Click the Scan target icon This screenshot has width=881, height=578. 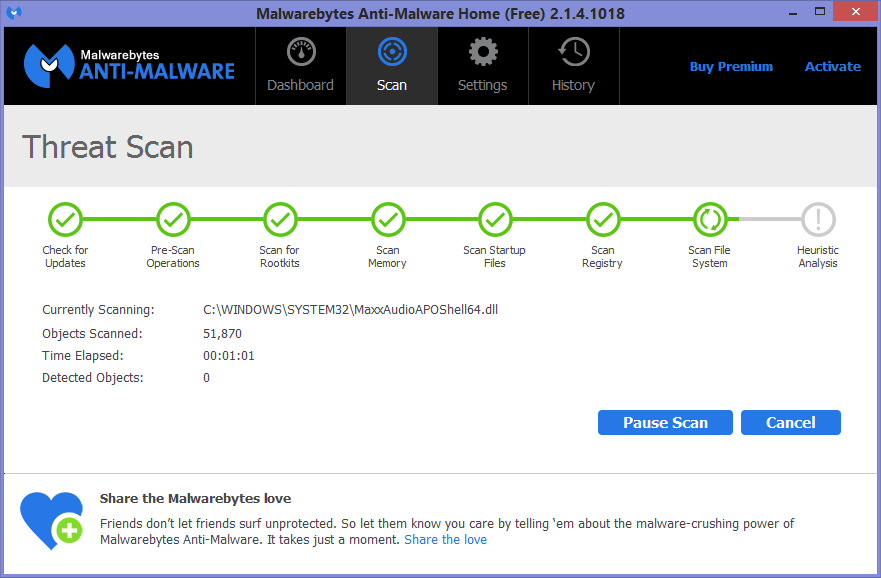[x=392, y=52]
